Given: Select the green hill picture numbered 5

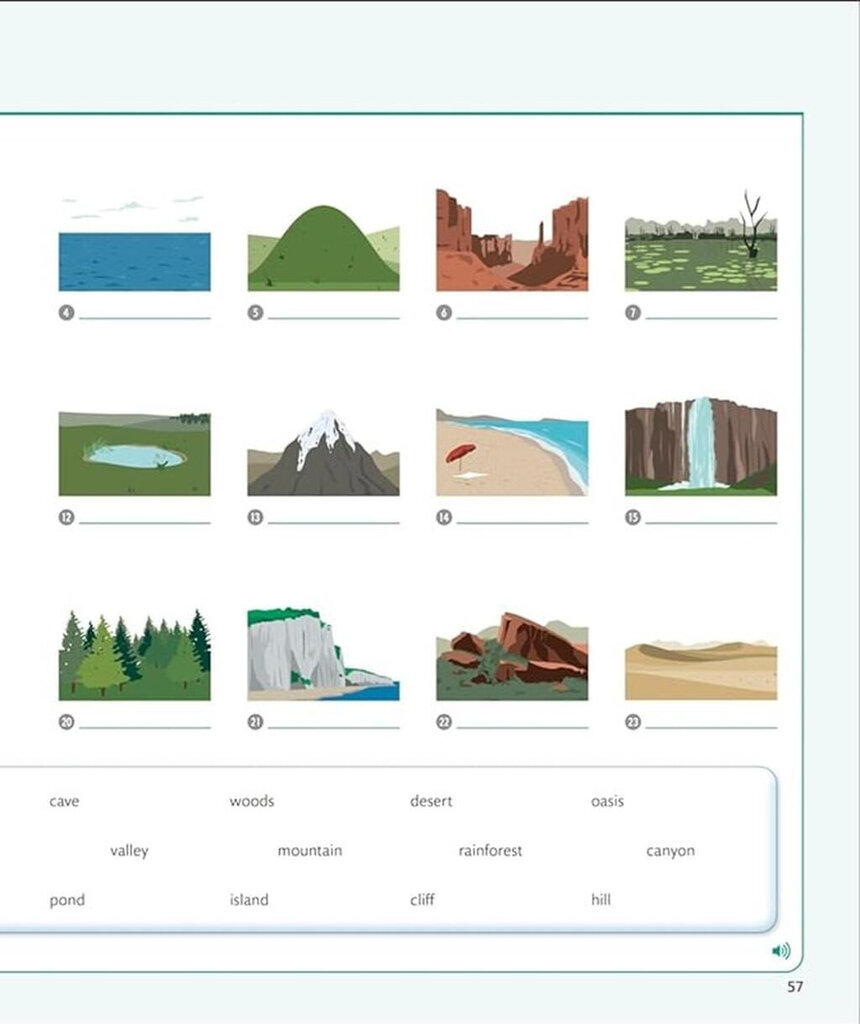Looking at the screenshot, I should pyautogui.click(x=323, y=248).
